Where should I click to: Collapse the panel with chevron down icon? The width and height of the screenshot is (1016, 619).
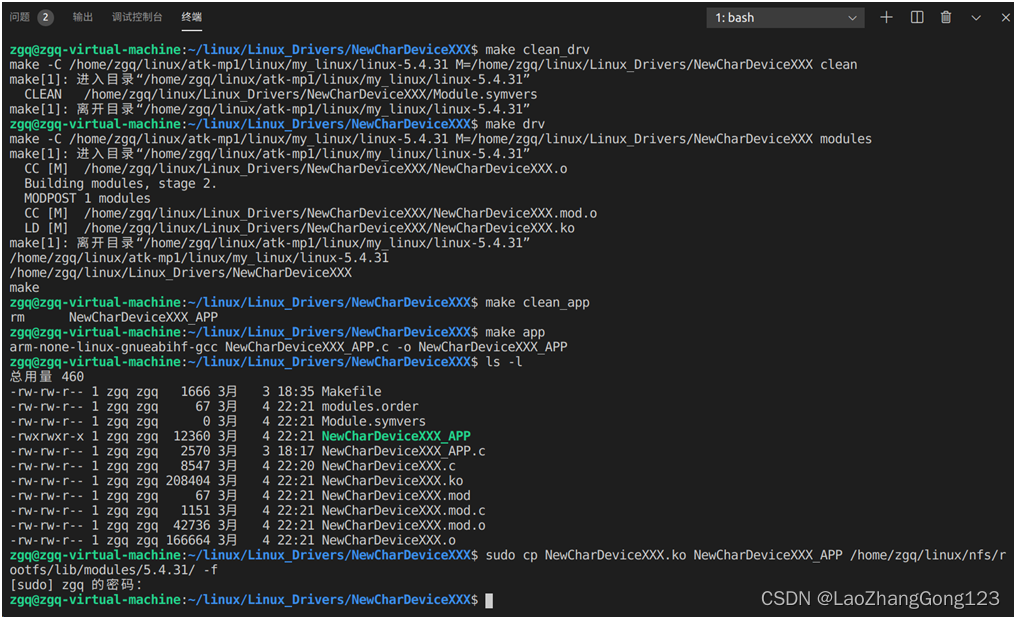point(976,17)
